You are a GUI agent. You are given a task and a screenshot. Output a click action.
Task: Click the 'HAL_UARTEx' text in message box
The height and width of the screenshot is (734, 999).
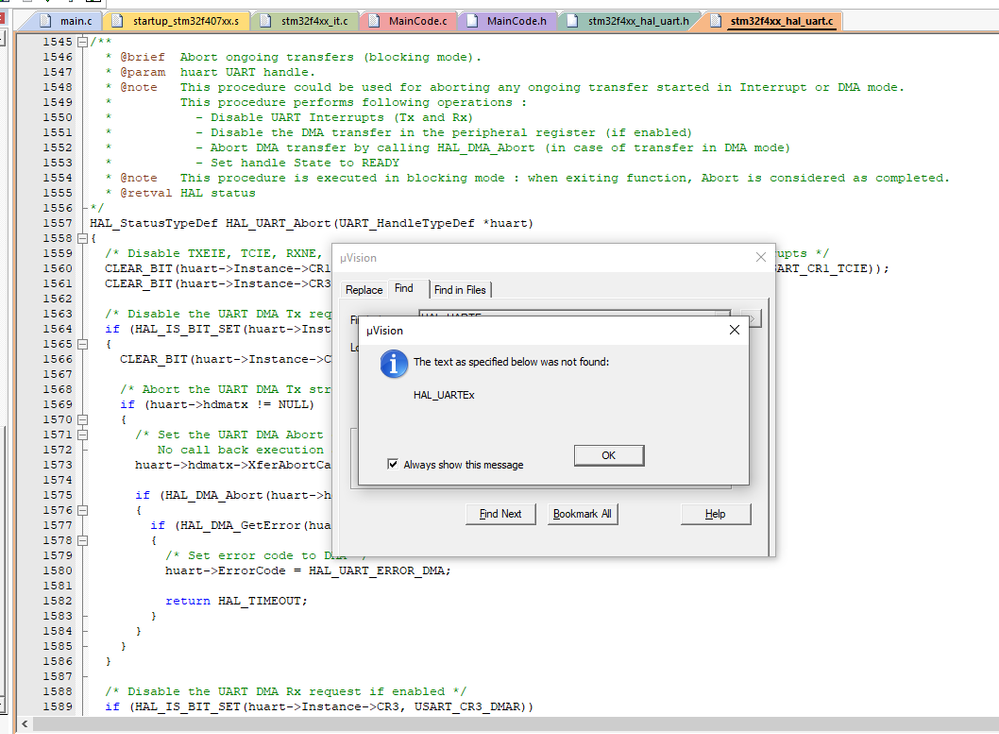click(443, 395)
